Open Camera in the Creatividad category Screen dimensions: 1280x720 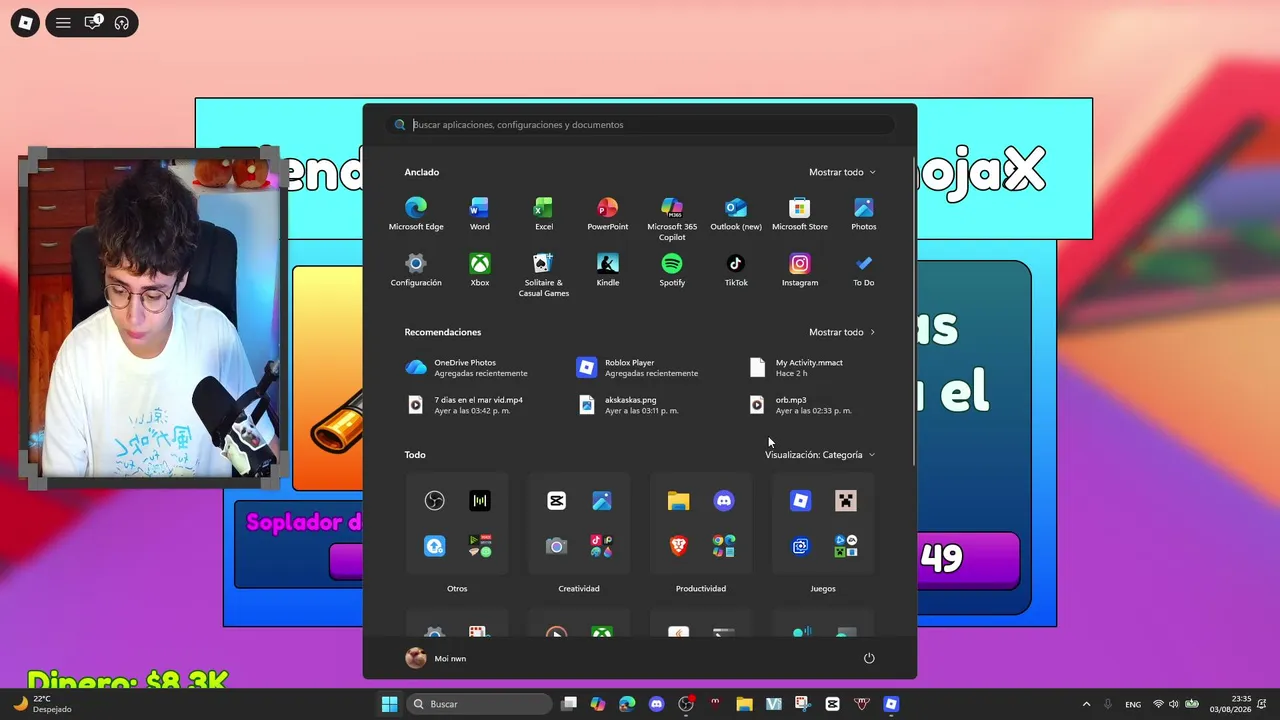[556, 546]
